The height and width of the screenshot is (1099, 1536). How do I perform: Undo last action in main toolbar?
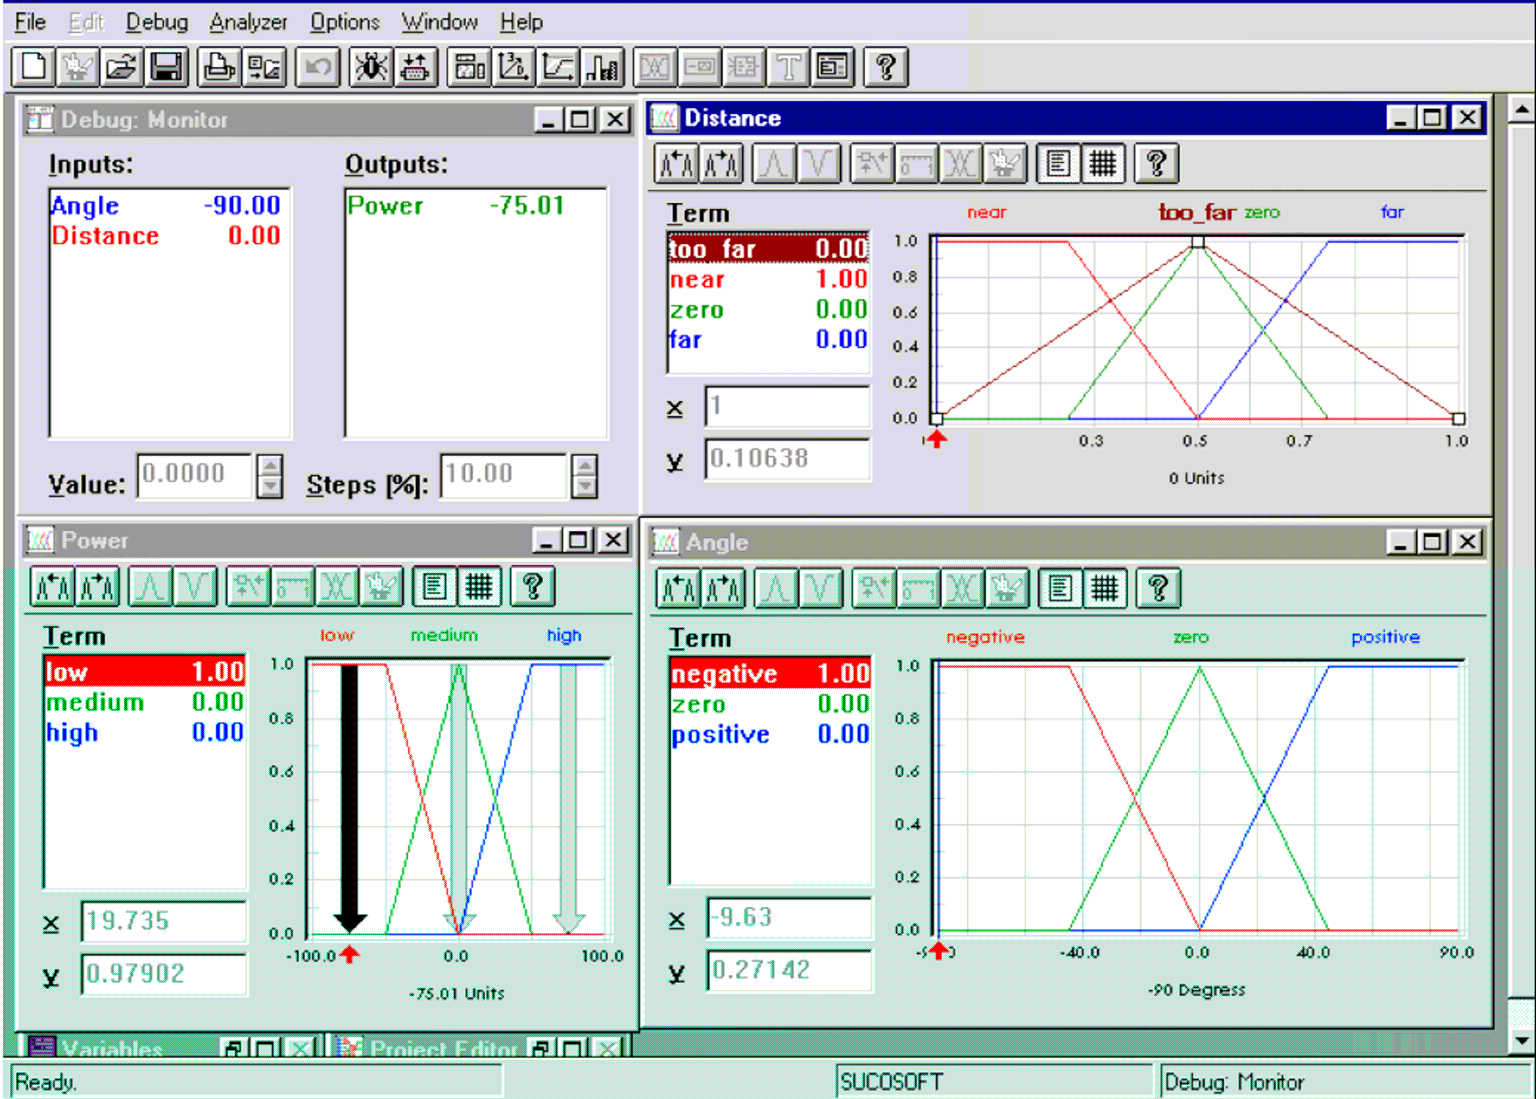(318, 67)
